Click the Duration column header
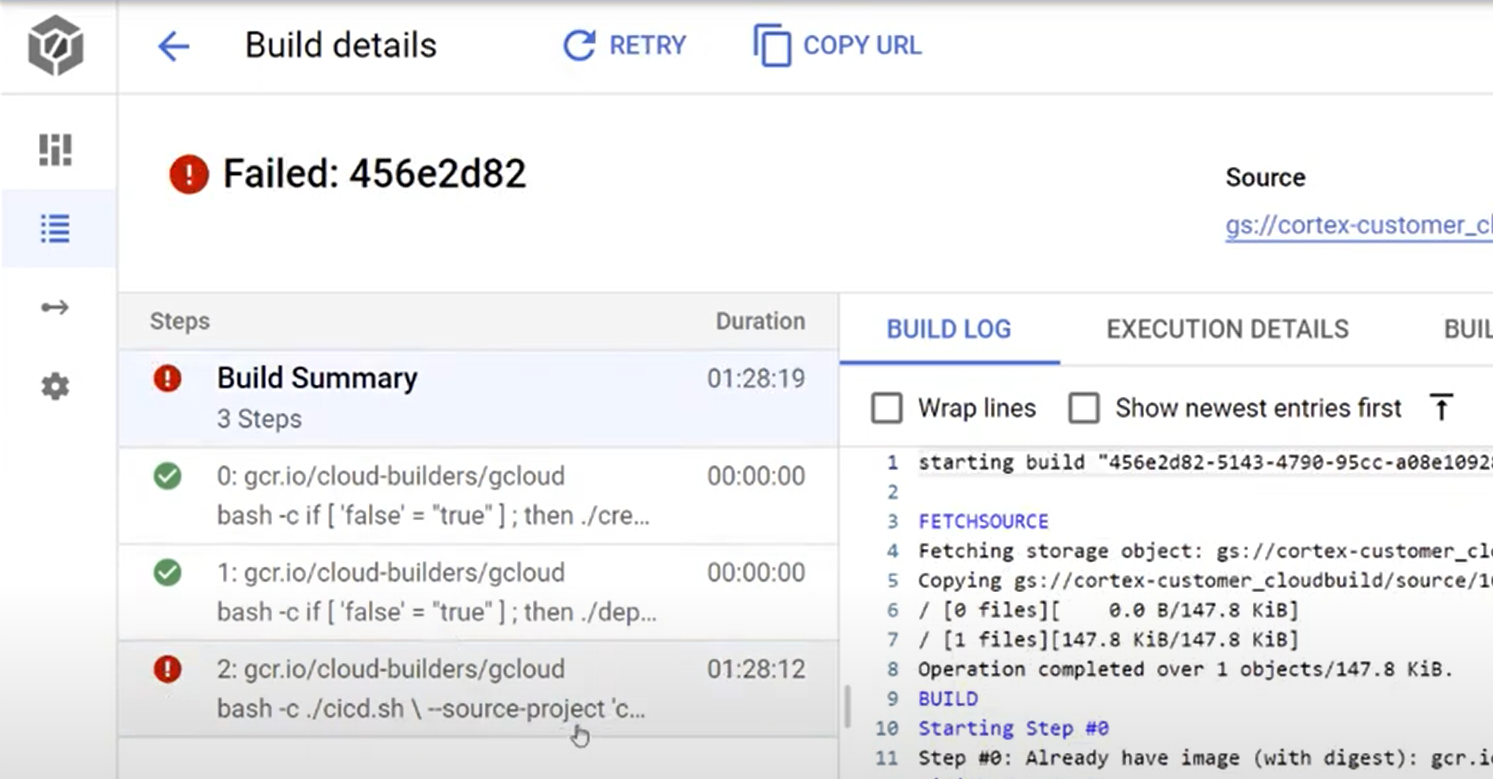The width and height of the screenshot is (1493, 779). pos(760,321)
